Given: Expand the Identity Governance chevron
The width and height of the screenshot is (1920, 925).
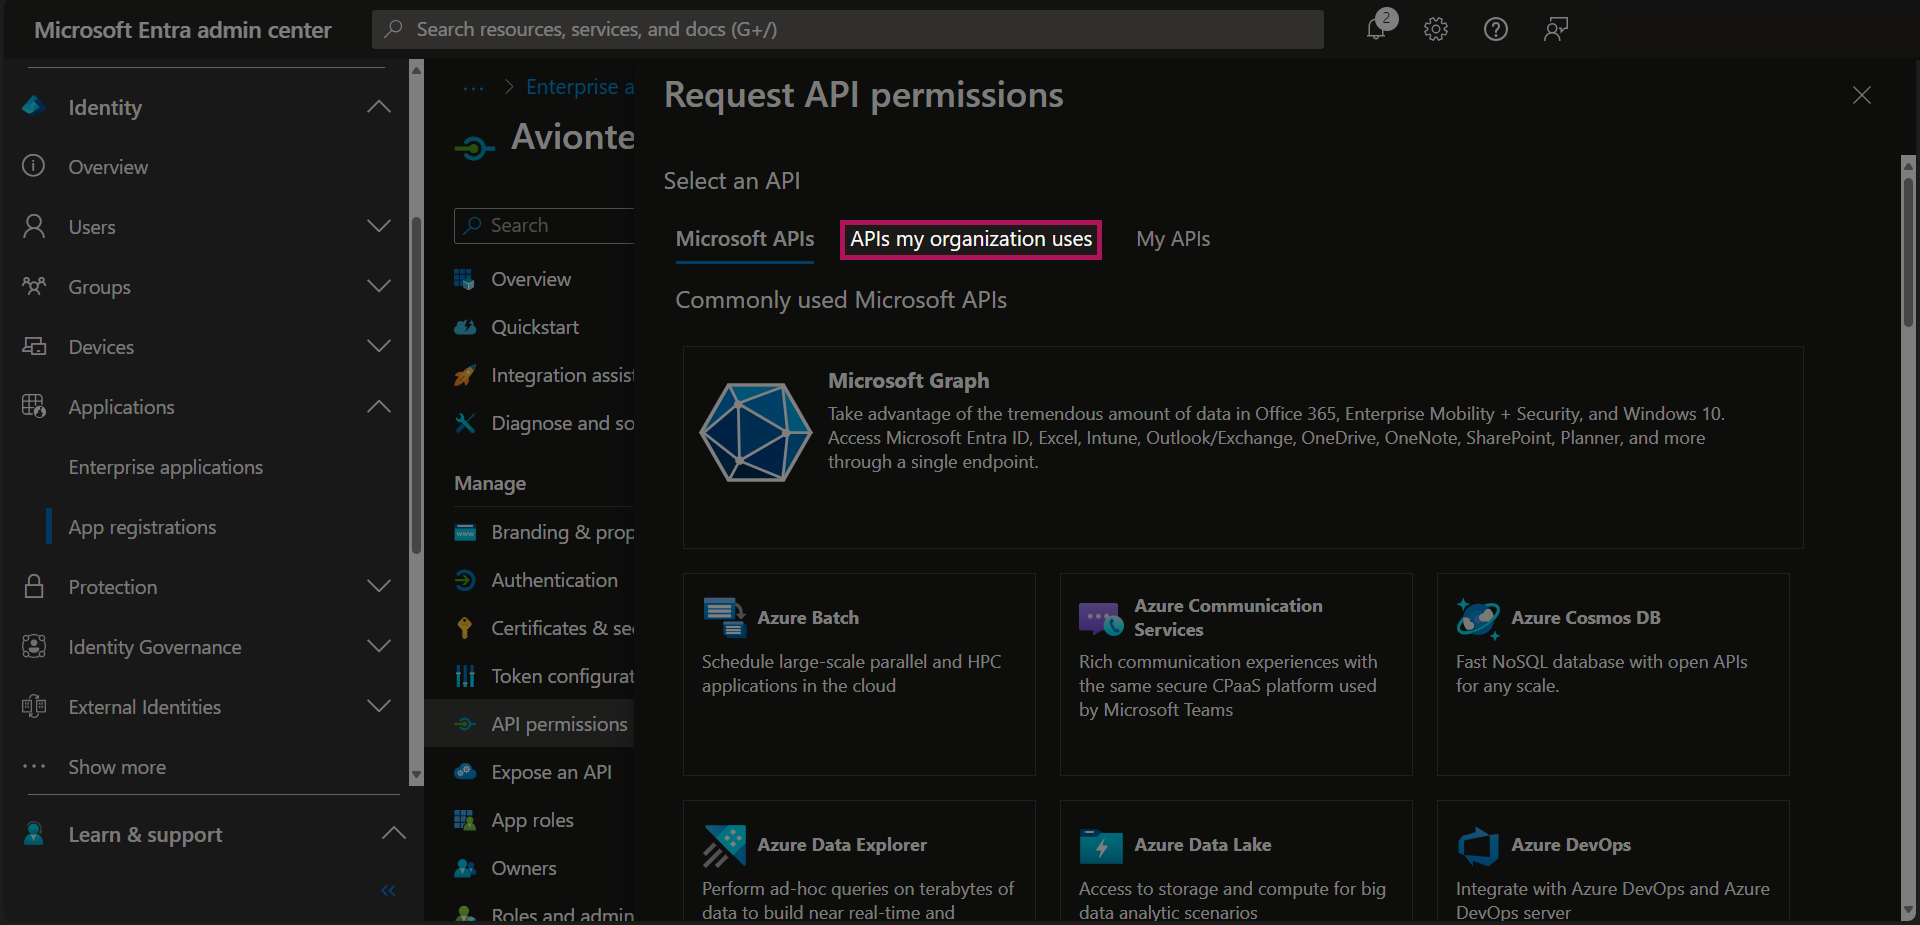Looking at the screenshot, I should coord(379,646).
